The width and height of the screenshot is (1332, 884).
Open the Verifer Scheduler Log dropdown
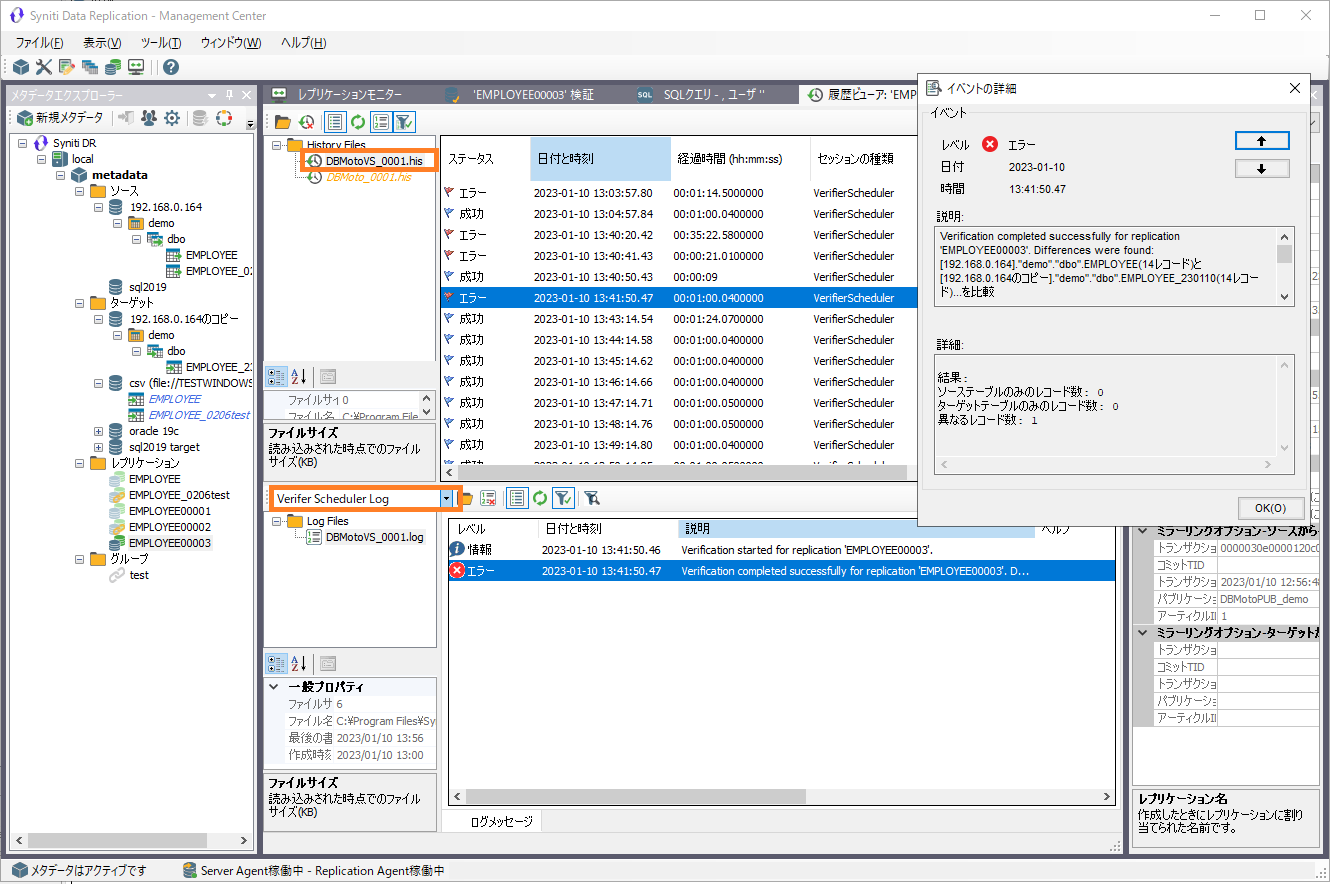(446, 498)
